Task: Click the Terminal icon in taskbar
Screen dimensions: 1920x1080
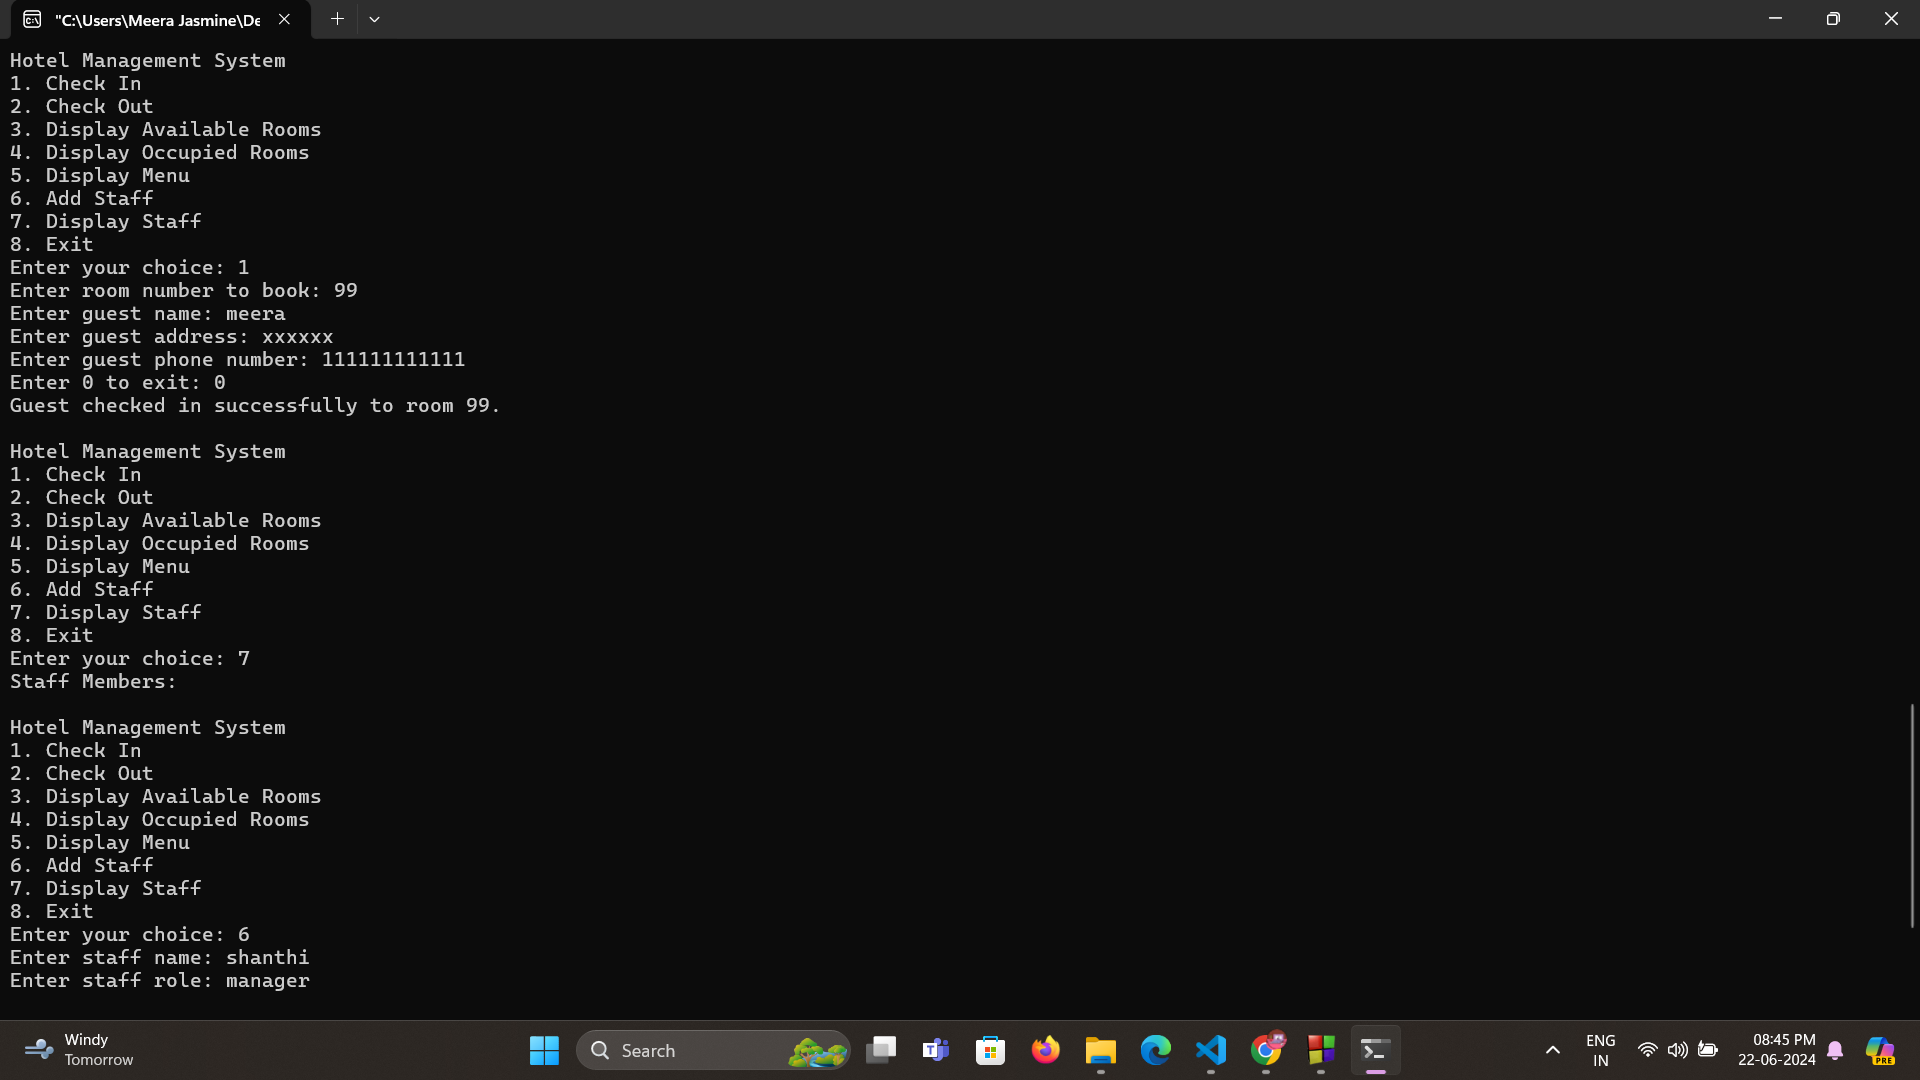Action: pyautogui.click(x=1375, y=1050)
